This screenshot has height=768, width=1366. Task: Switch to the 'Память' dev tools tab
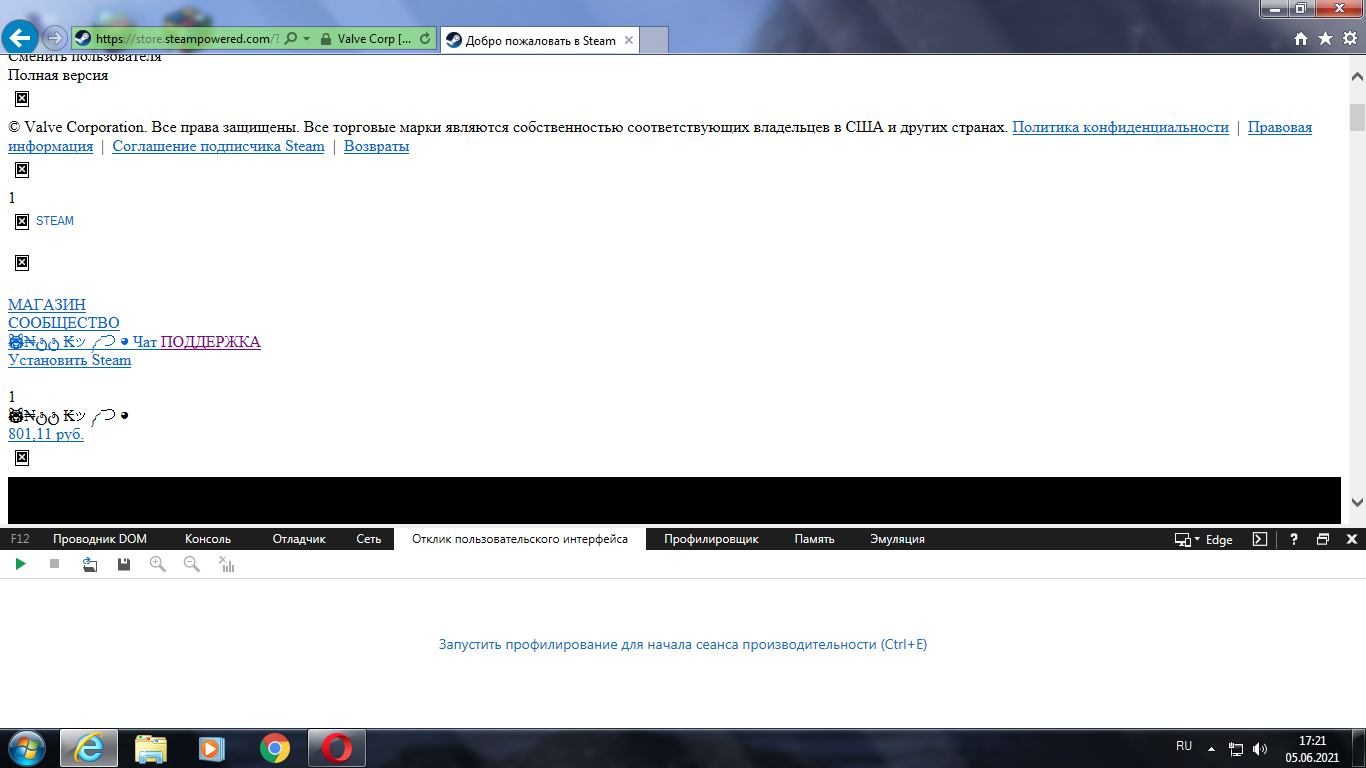[814, 539]
